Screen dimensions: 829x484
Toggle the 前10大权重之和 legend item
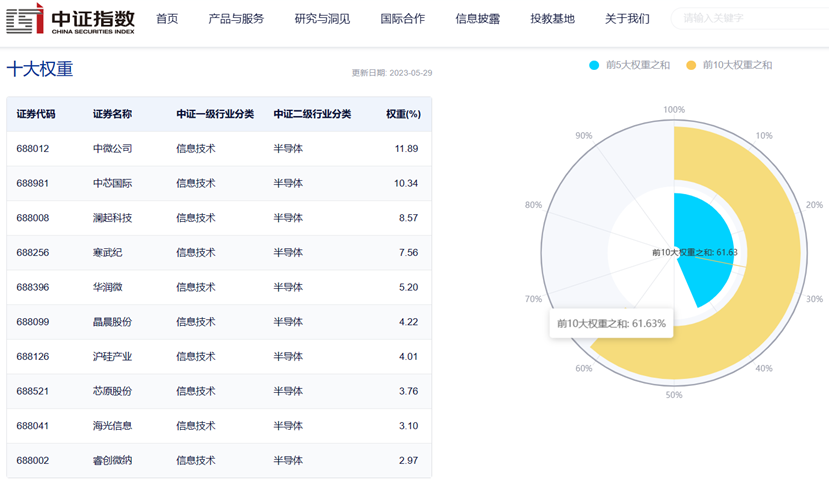pos(729,65)
